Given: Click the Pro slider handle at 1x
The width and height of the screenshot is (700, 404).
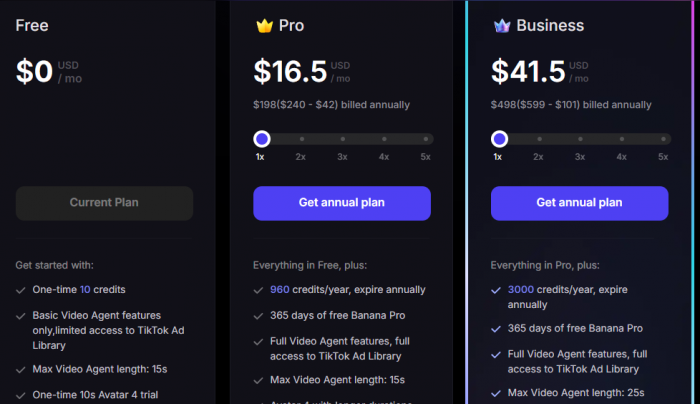Looking at the screenshot, I should 261,139.
